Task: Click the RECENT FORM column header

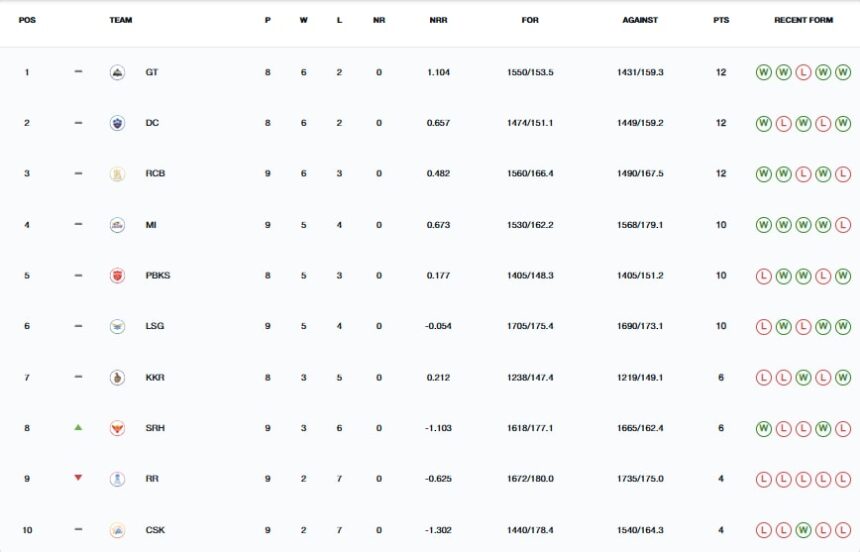Action: [x=803, y=20]
